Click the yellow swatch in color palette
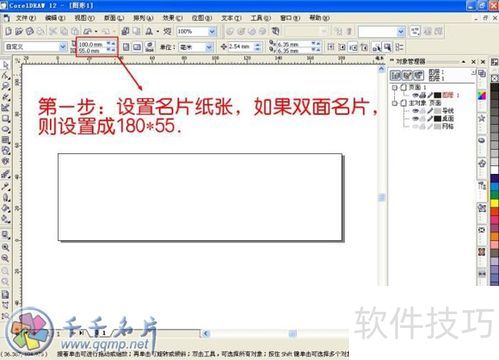Viewport: 499px width, 360px height. [495, 203]
